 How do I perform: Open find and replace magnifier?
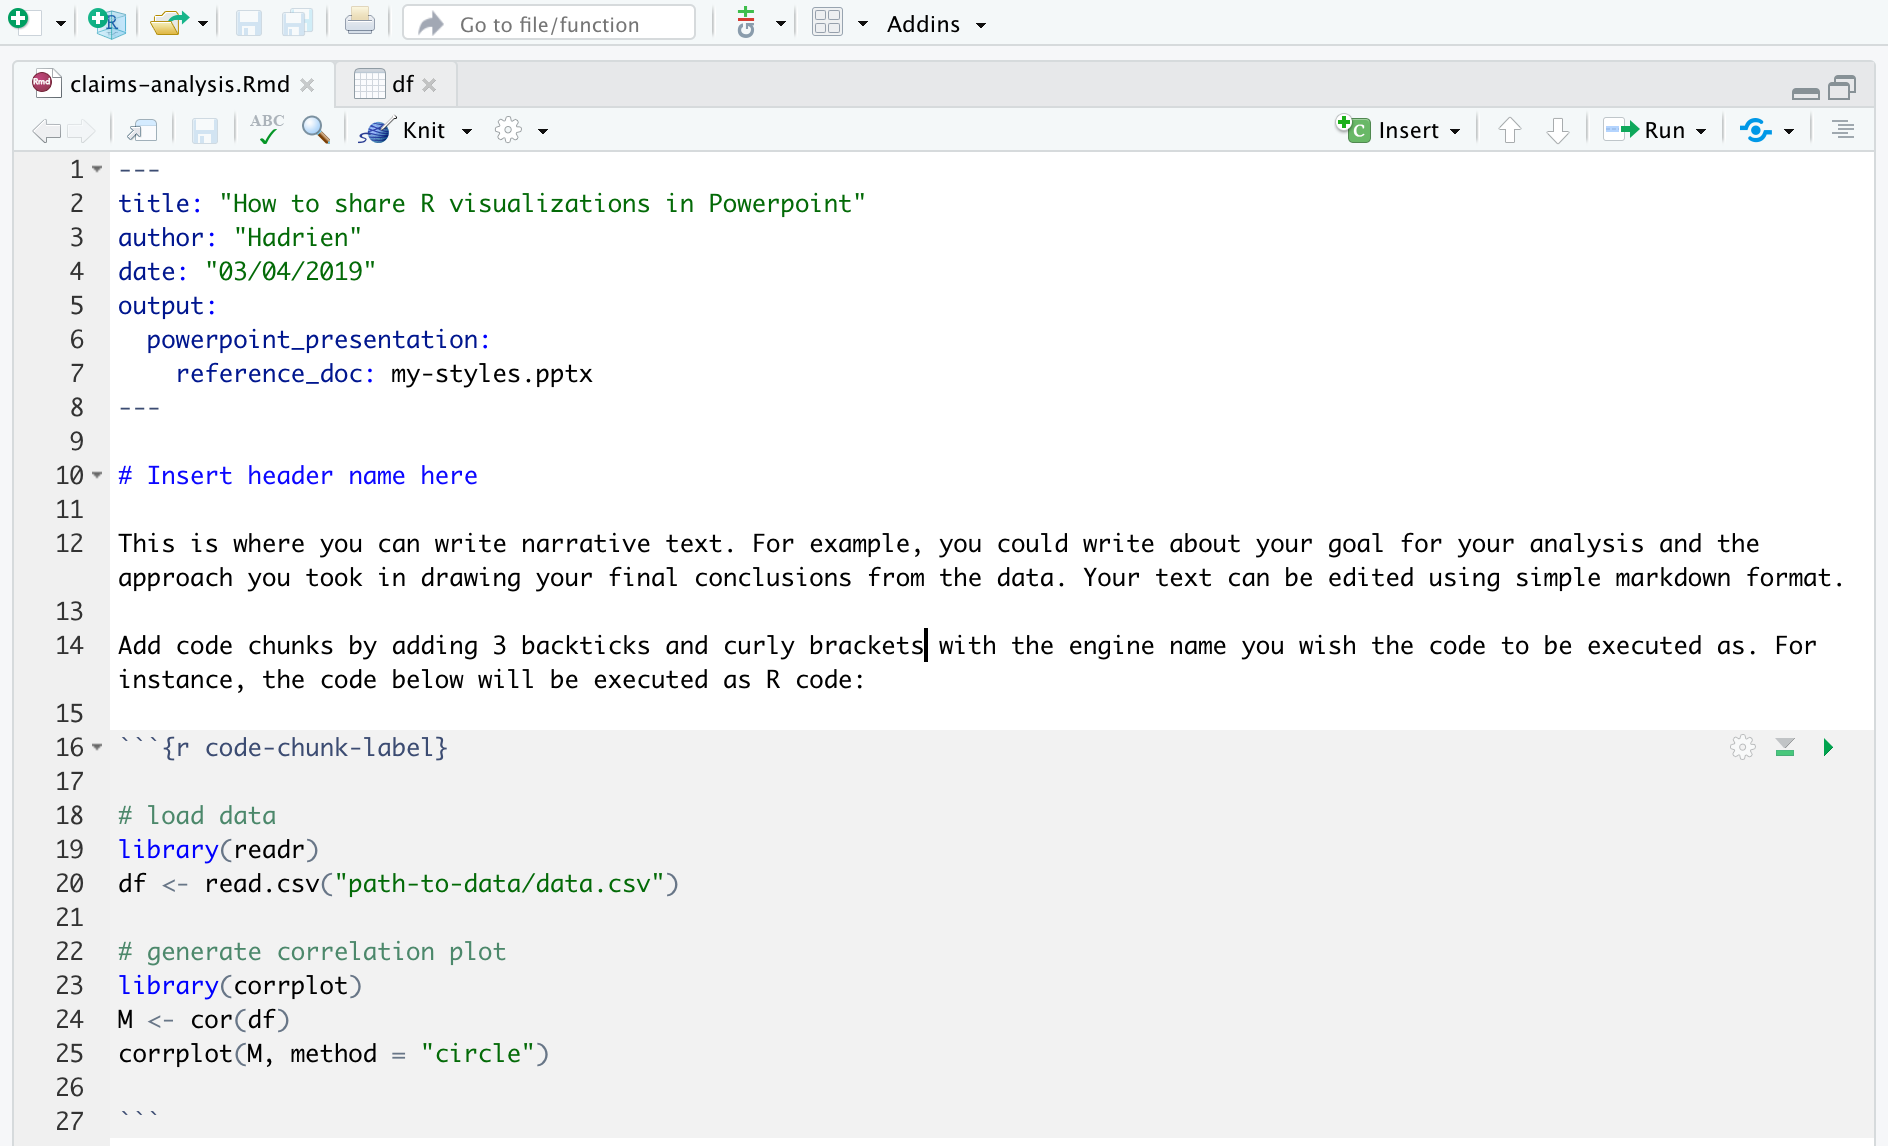(x=315, y=130)
